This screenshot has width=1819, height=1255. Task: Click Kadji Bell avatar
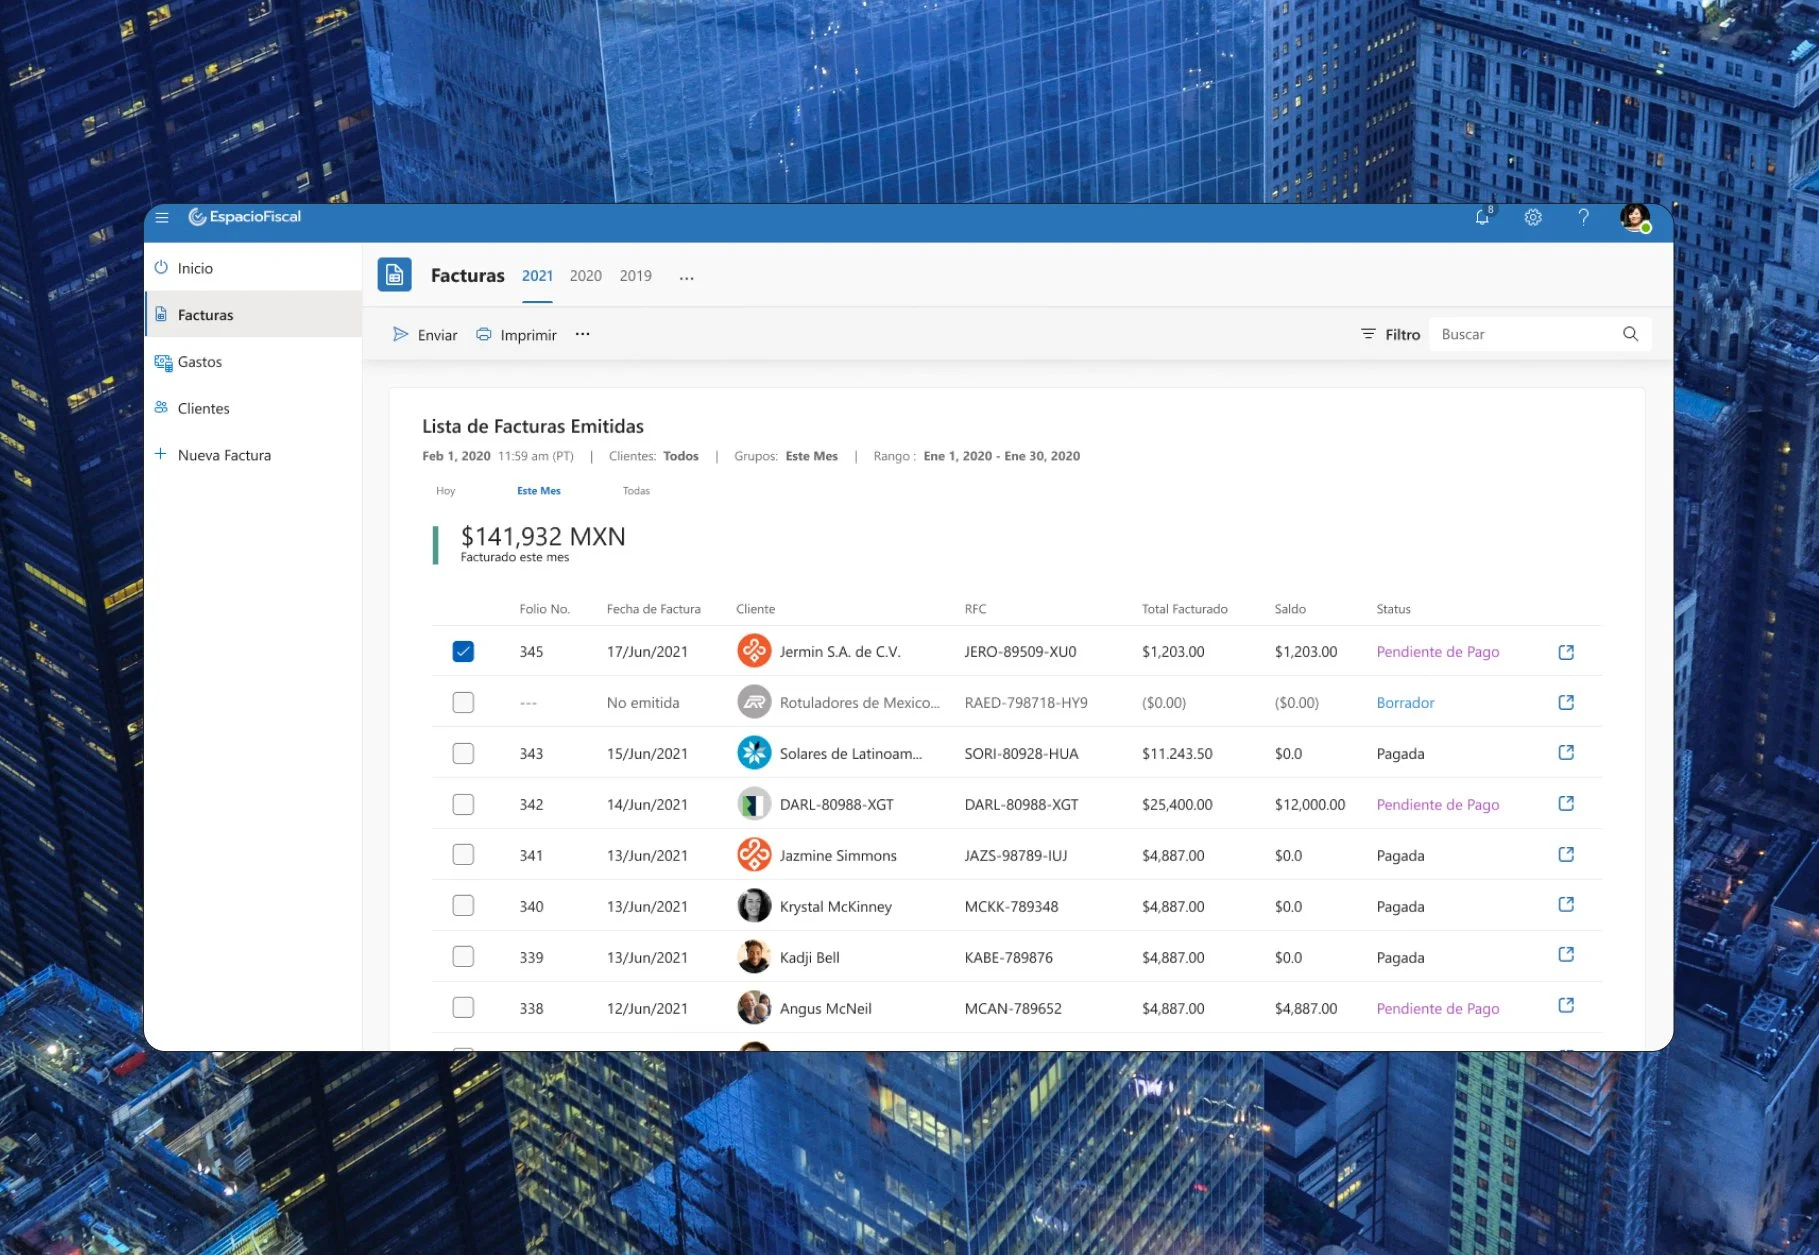click(754, 957)
